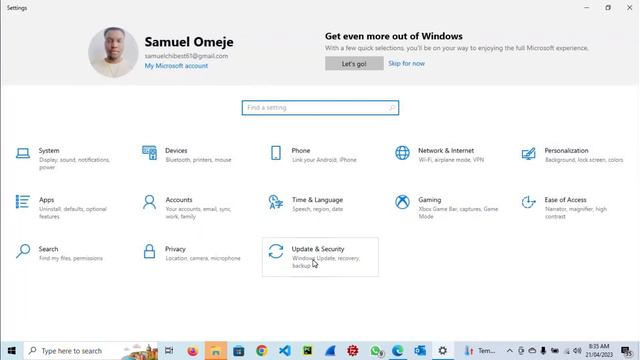Open Task View on the taskbar
This screenshot has width=640, height=360.
169,351
